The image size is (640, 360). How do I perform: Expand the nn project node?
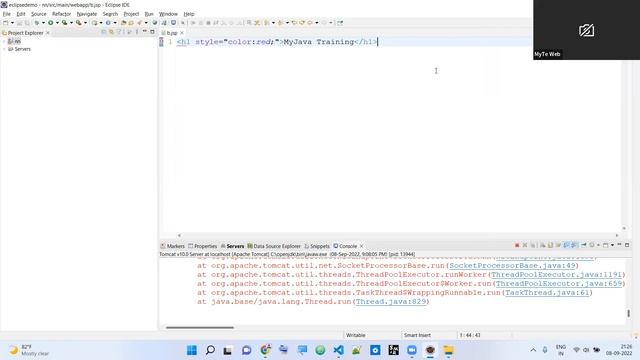tap(4, 41)
